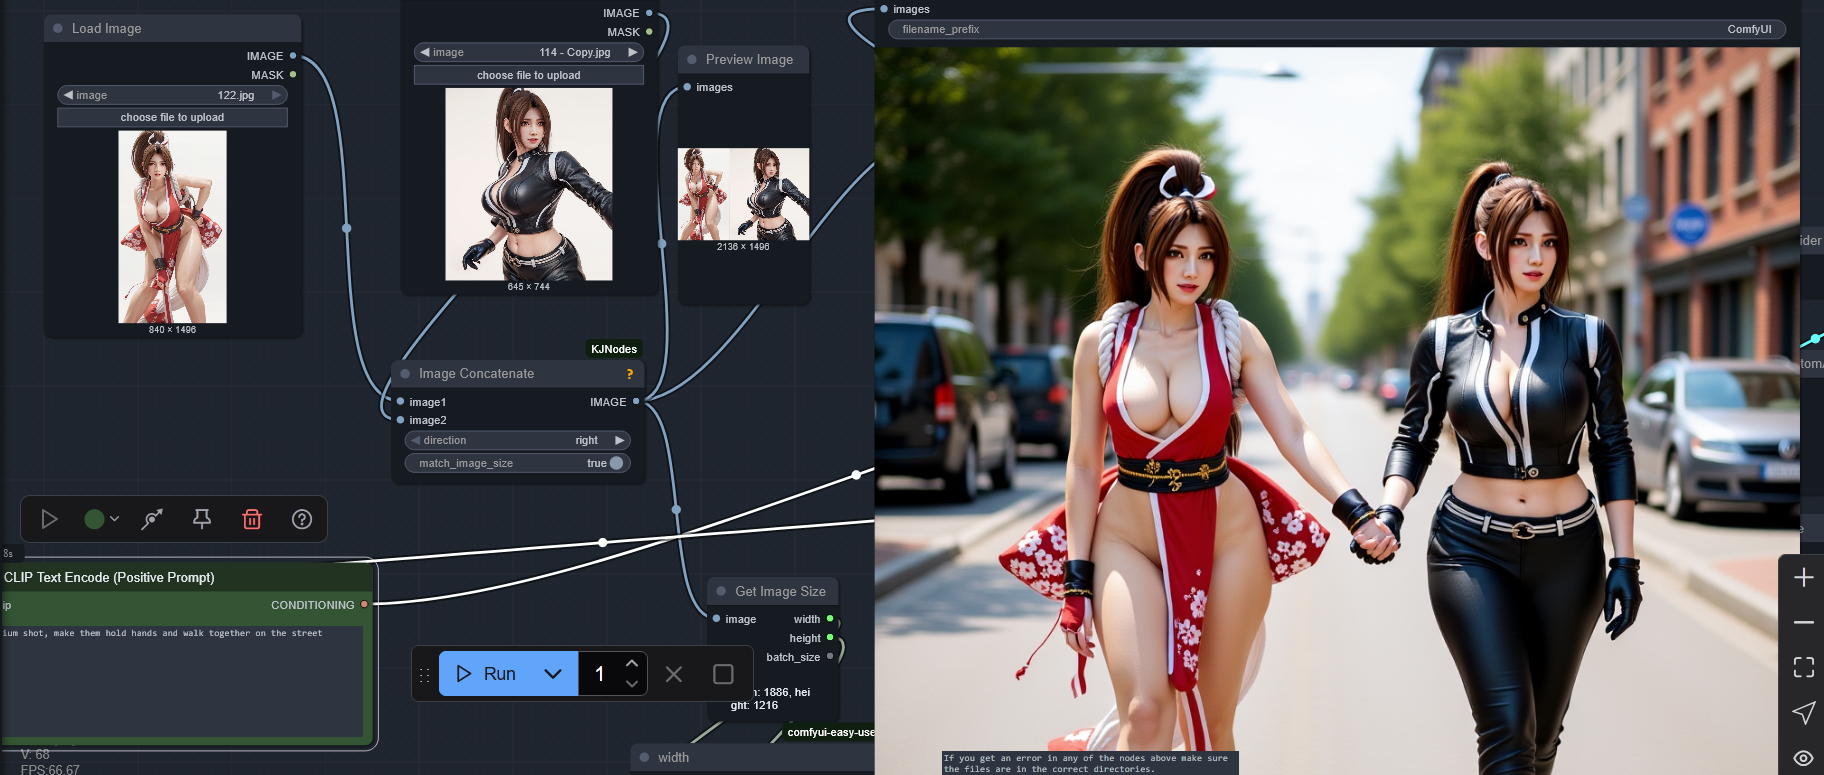Click the bypass node icon
The height and width of the screenshot is (775, 1824).
pyautogui.click(x=152, y=519)
